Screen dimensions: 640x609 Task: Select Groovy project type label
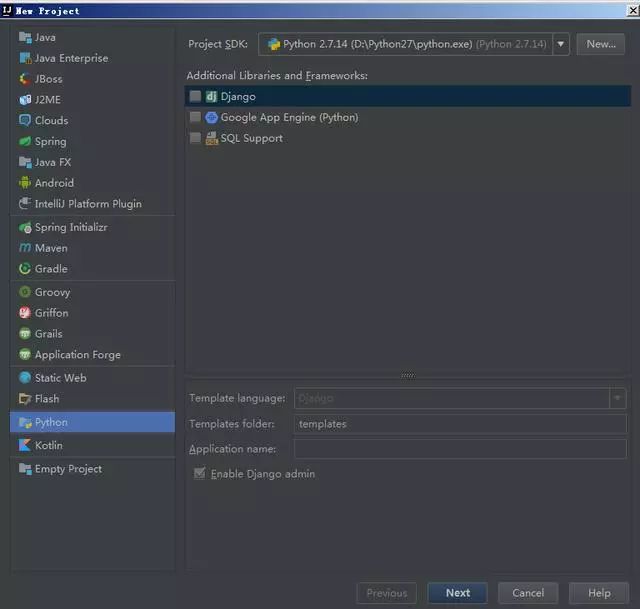(x=52, y=292)
